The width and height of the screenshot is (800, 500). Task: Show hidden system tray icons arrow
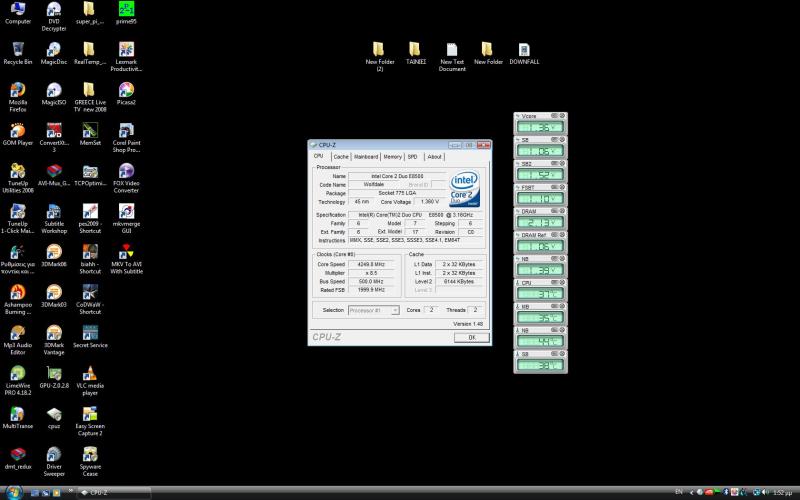[x=691, y=493]
